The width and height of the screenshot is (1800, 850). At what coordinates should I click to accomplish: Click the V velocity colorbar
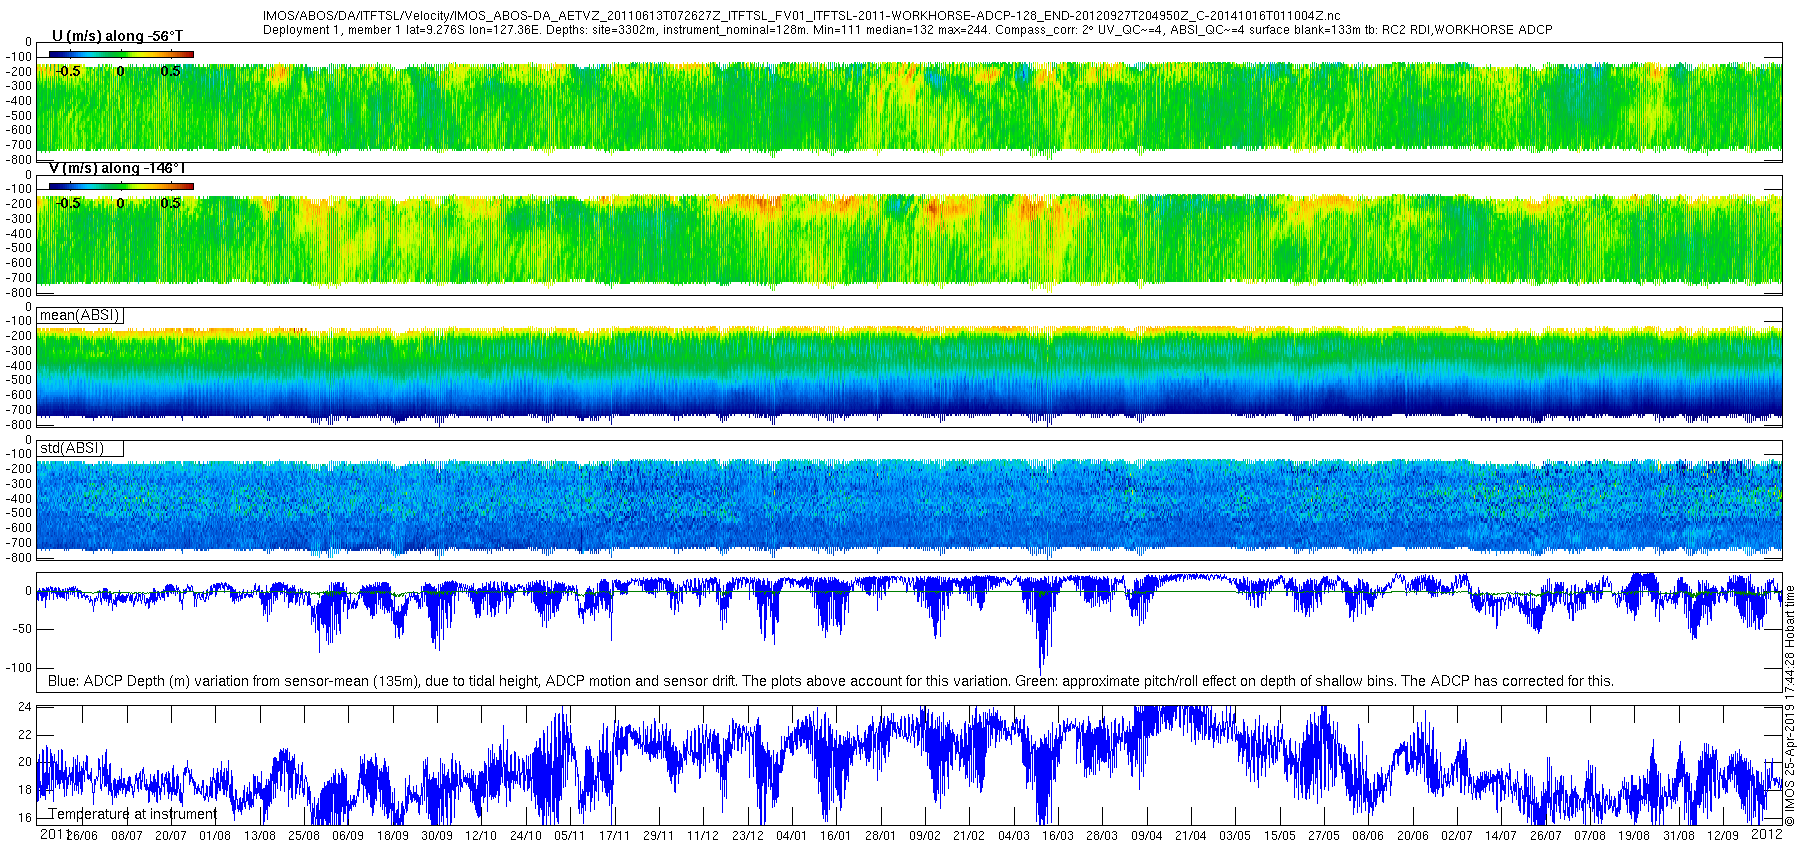click(121, 186)
